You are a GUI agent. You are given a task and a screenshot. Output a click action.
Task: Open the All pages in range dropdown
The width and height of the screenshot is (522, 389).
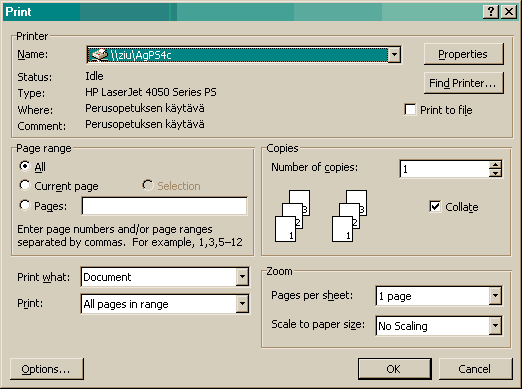pos(242,304)
